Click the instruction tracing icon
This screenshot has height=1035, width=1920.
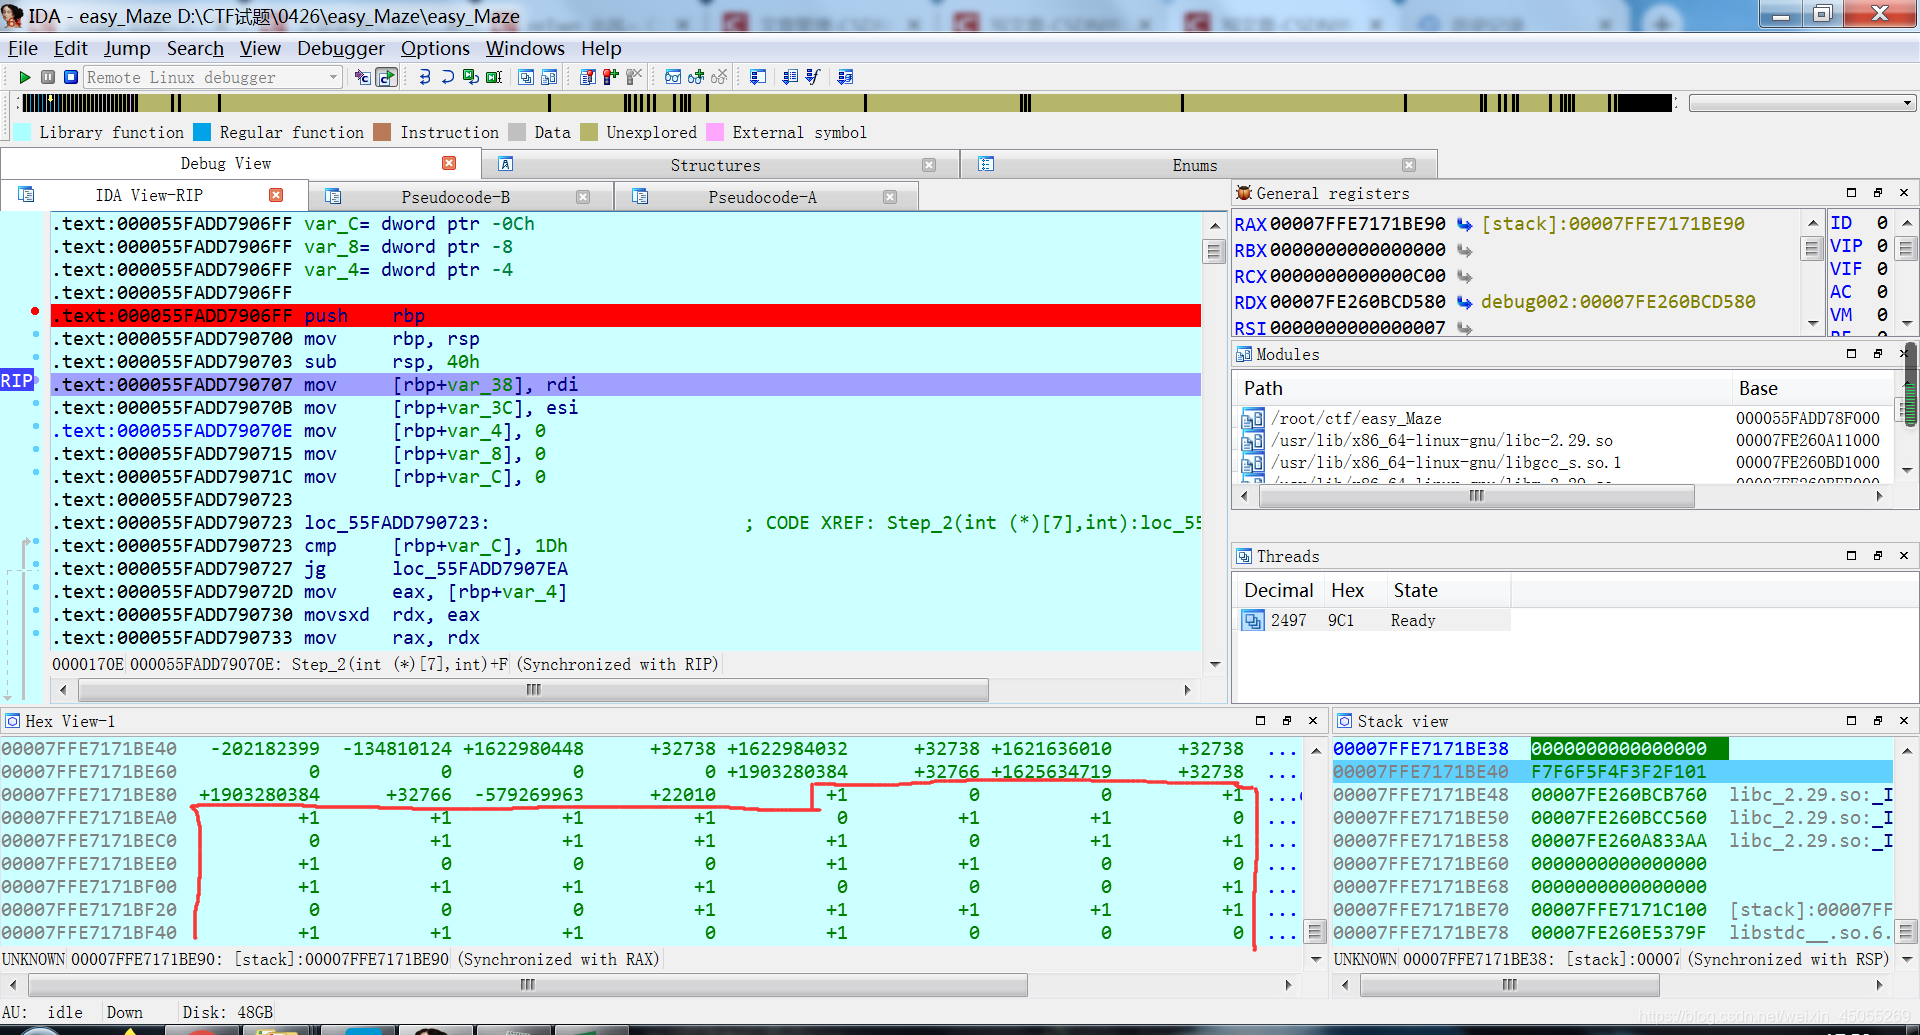point(789,77)
